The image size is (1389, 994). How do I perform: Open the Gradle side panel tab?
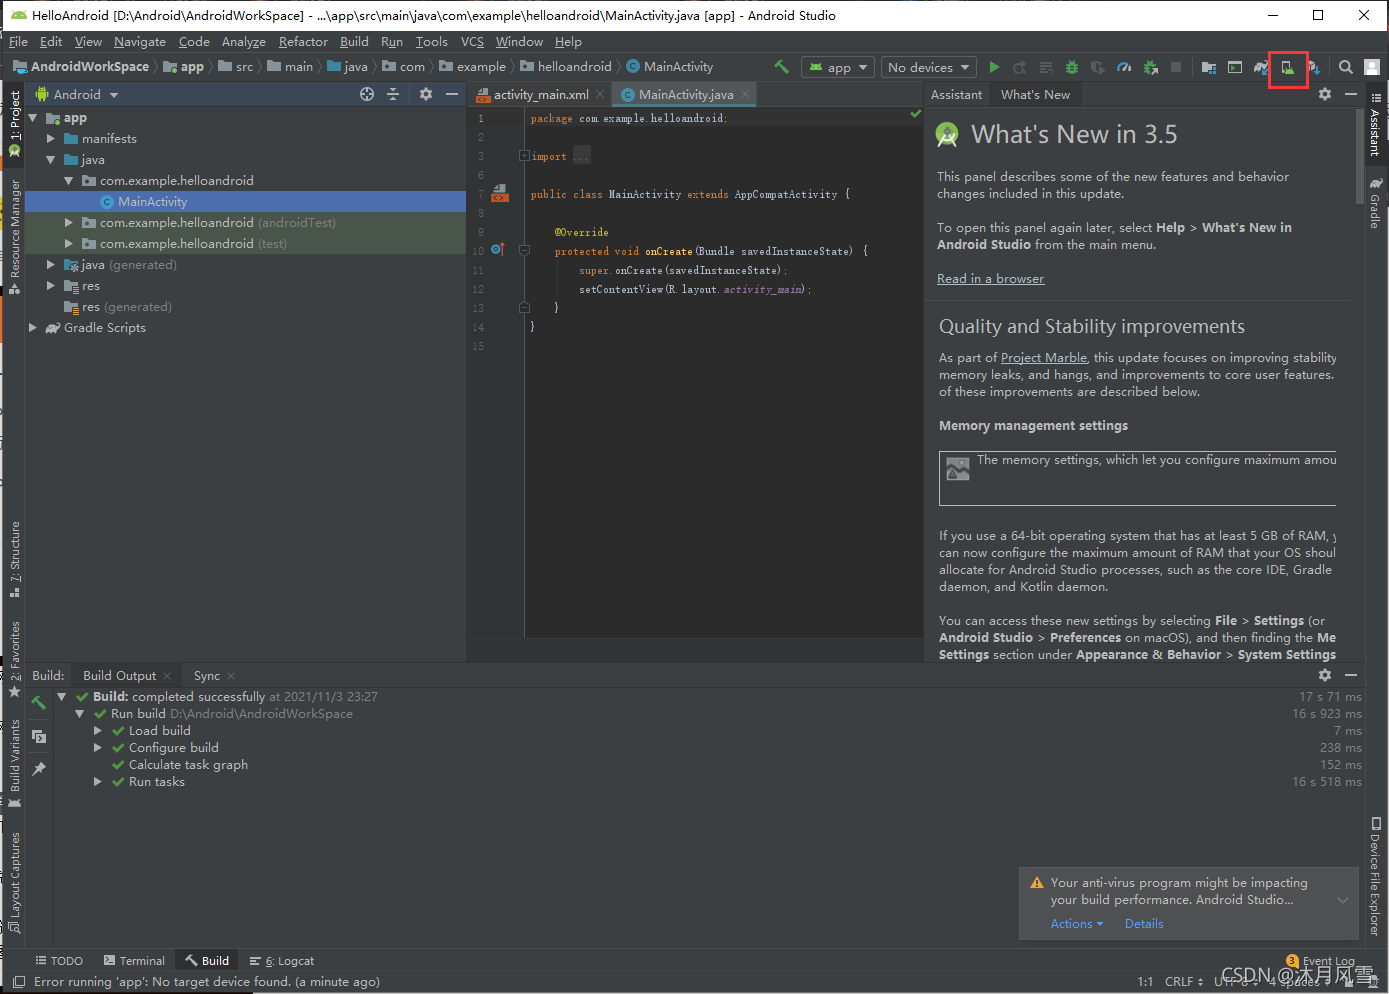coord(1376,203)
